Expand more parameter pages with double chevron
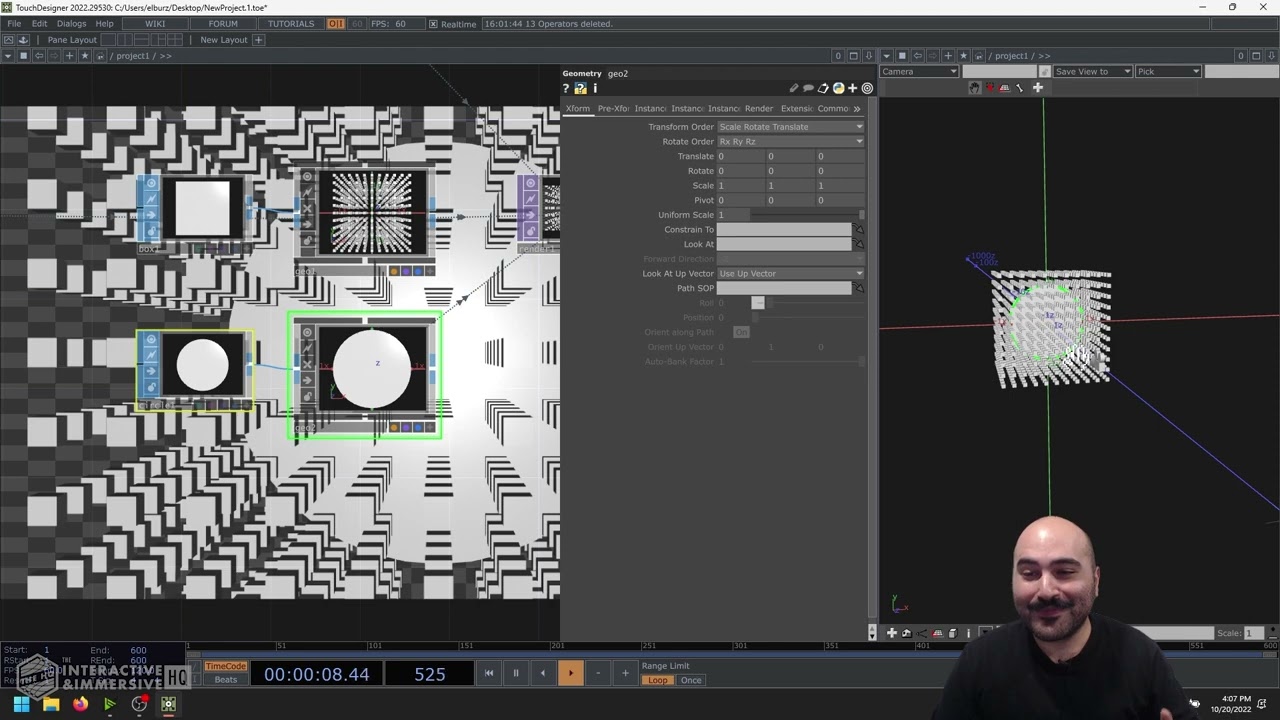 (856, 108)
